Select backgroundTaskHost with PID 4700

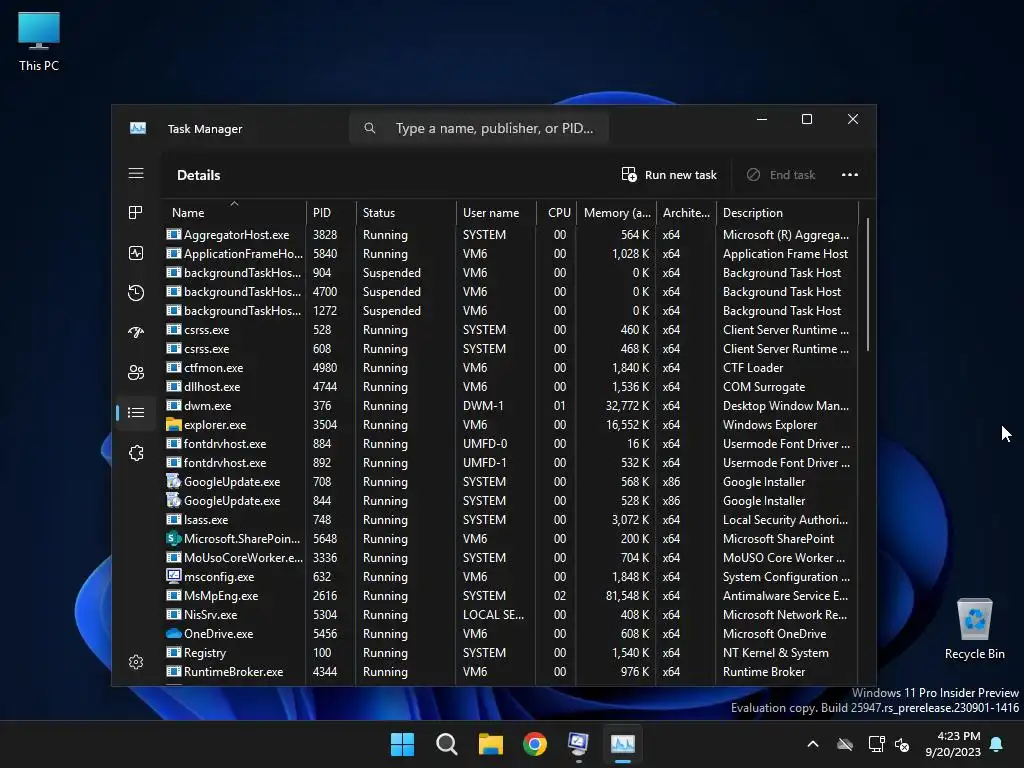click(511, 292)
